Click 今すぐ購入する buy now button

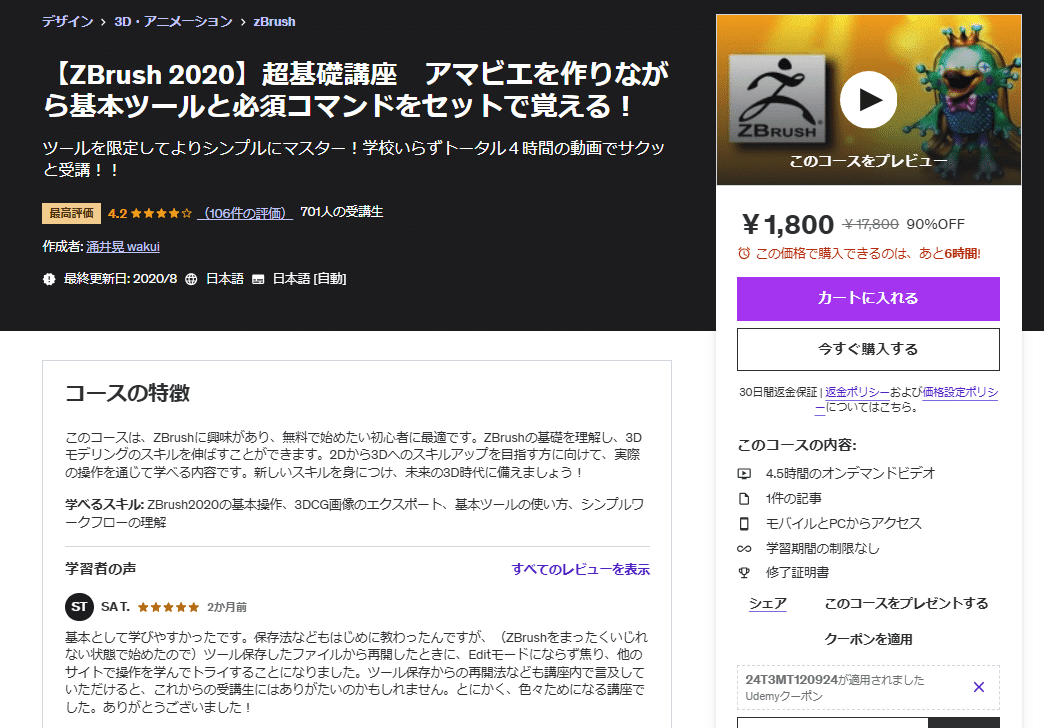(x=868, y=349)
